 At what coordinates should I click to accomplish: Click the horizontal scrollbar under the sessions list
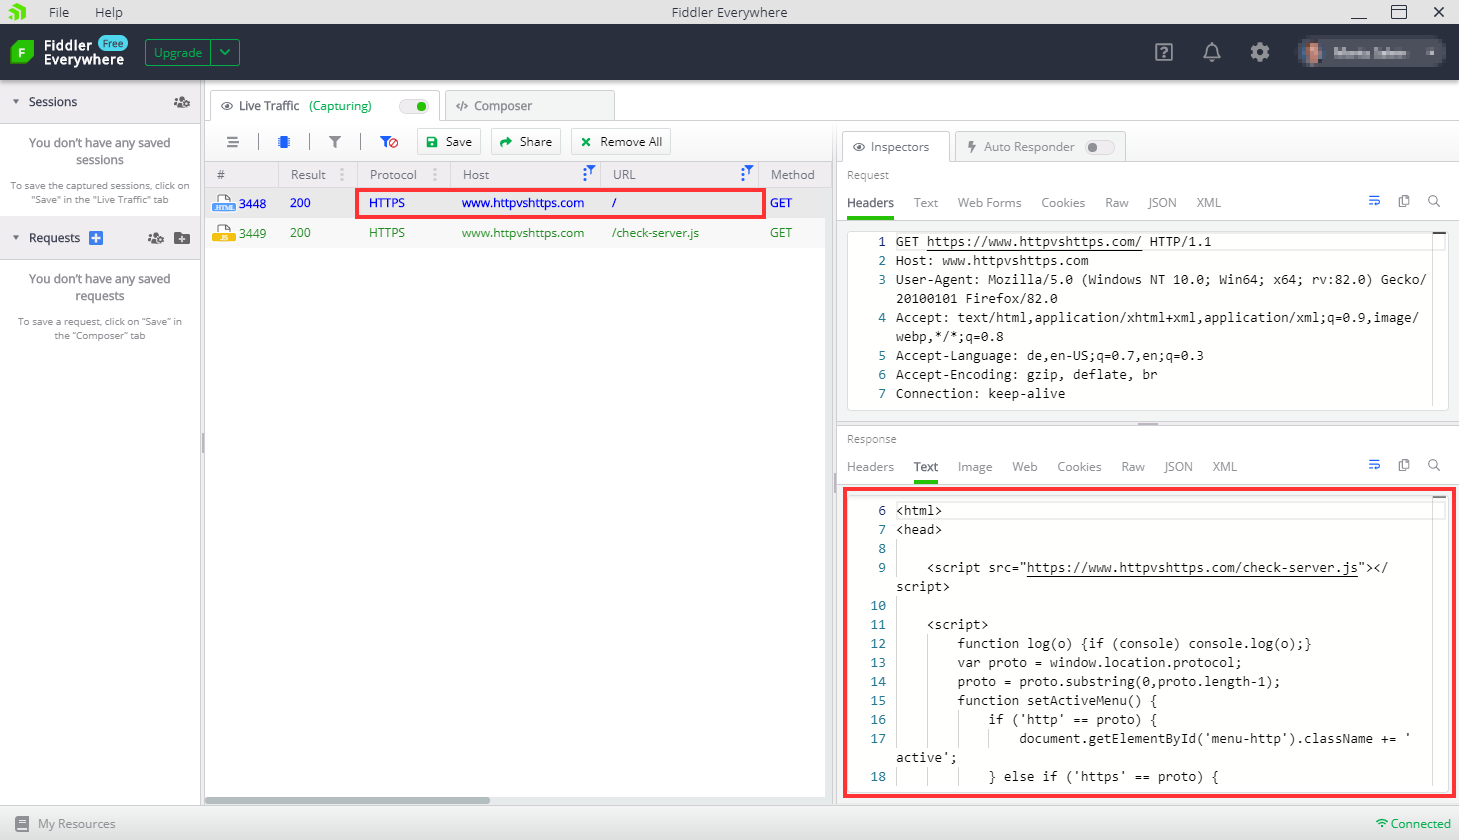click(x=347, y=800)
